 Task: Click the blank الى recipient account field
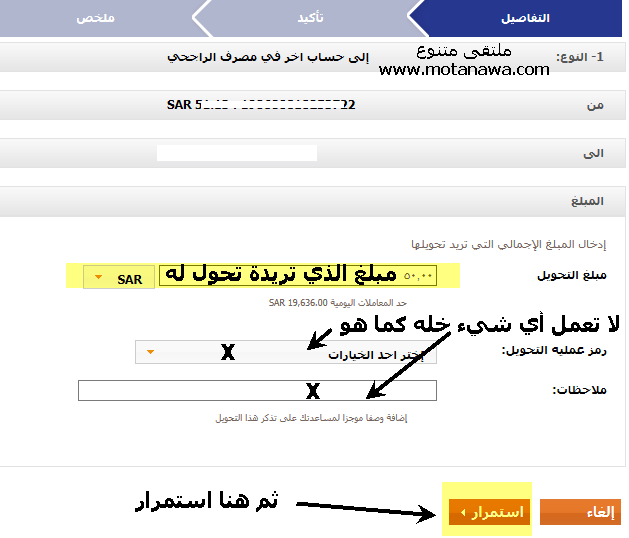click(x=237, y=153)
